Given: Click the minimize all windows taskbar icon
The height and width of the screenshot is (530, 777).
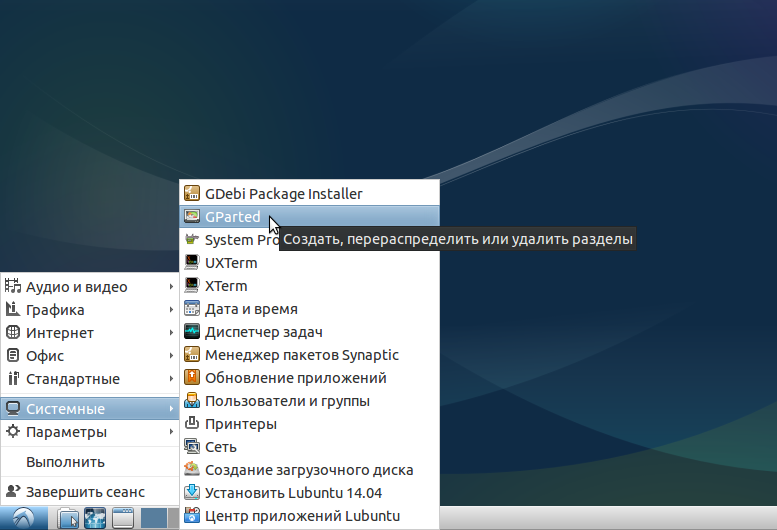Looking at the screenshot, I should (123, 519).
